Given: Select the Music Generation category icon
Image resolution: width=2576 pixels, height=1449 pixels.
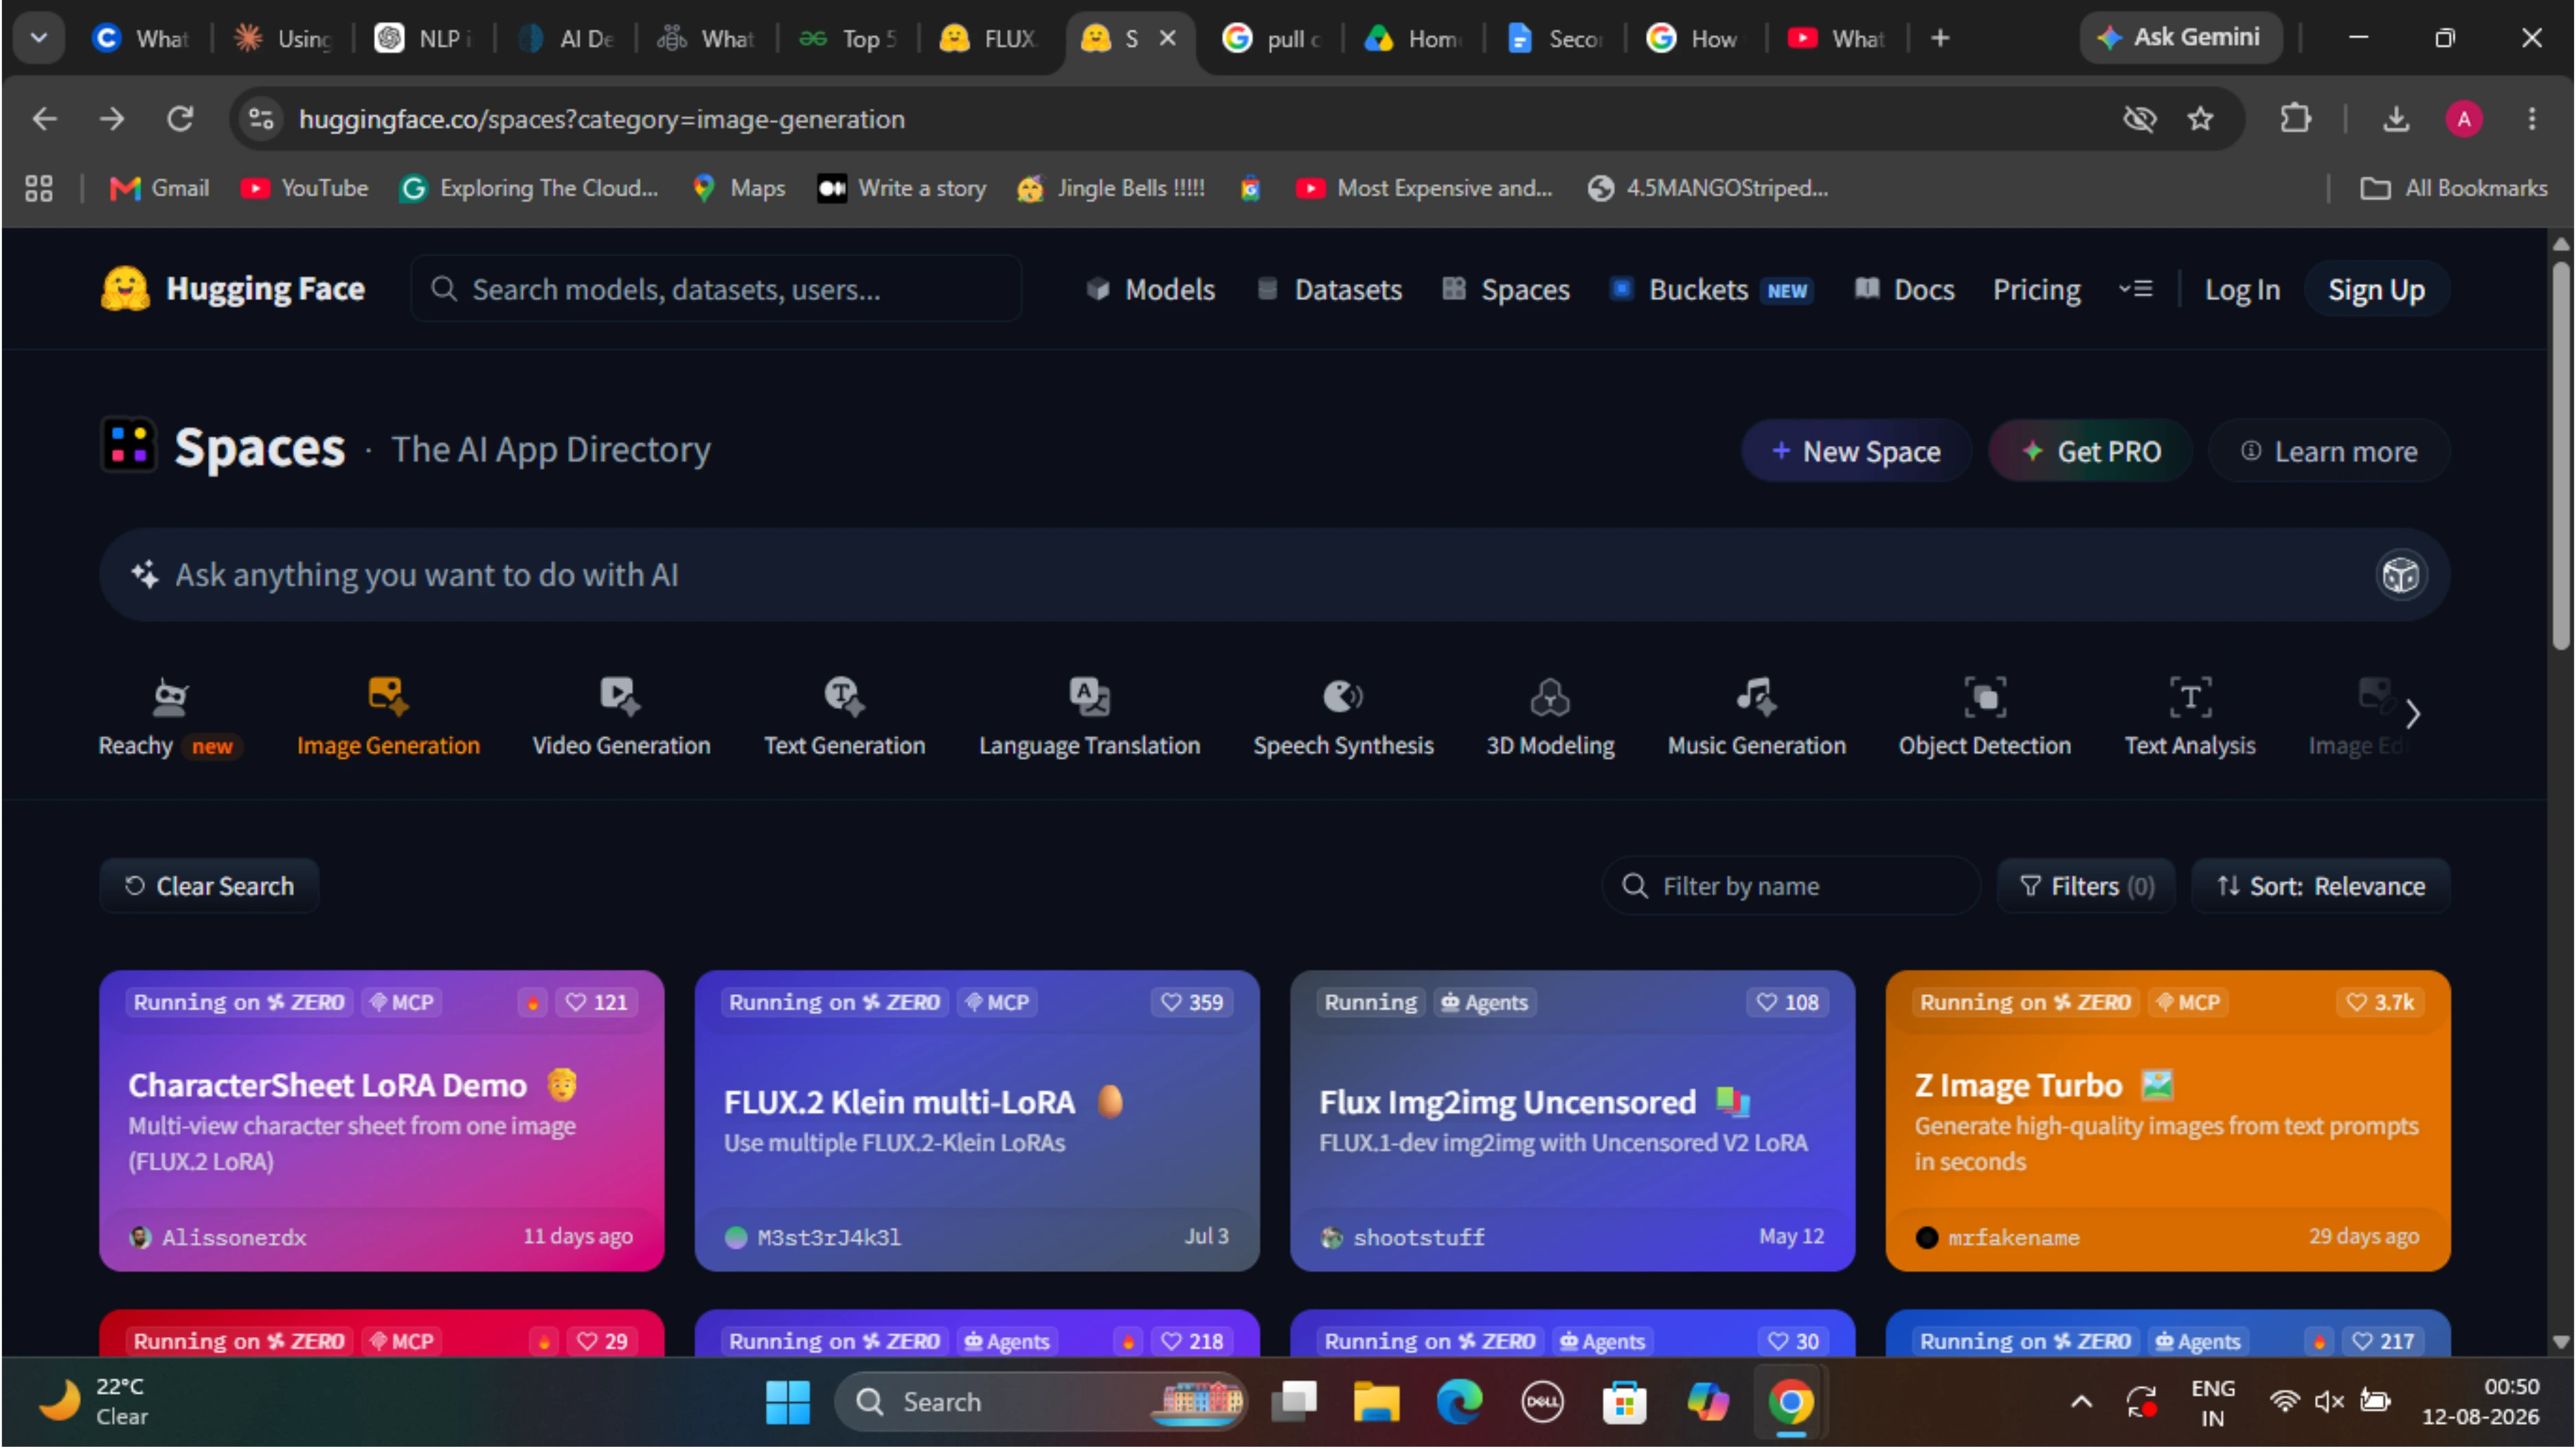Looking at the screenshot, I should point(1756,696).
